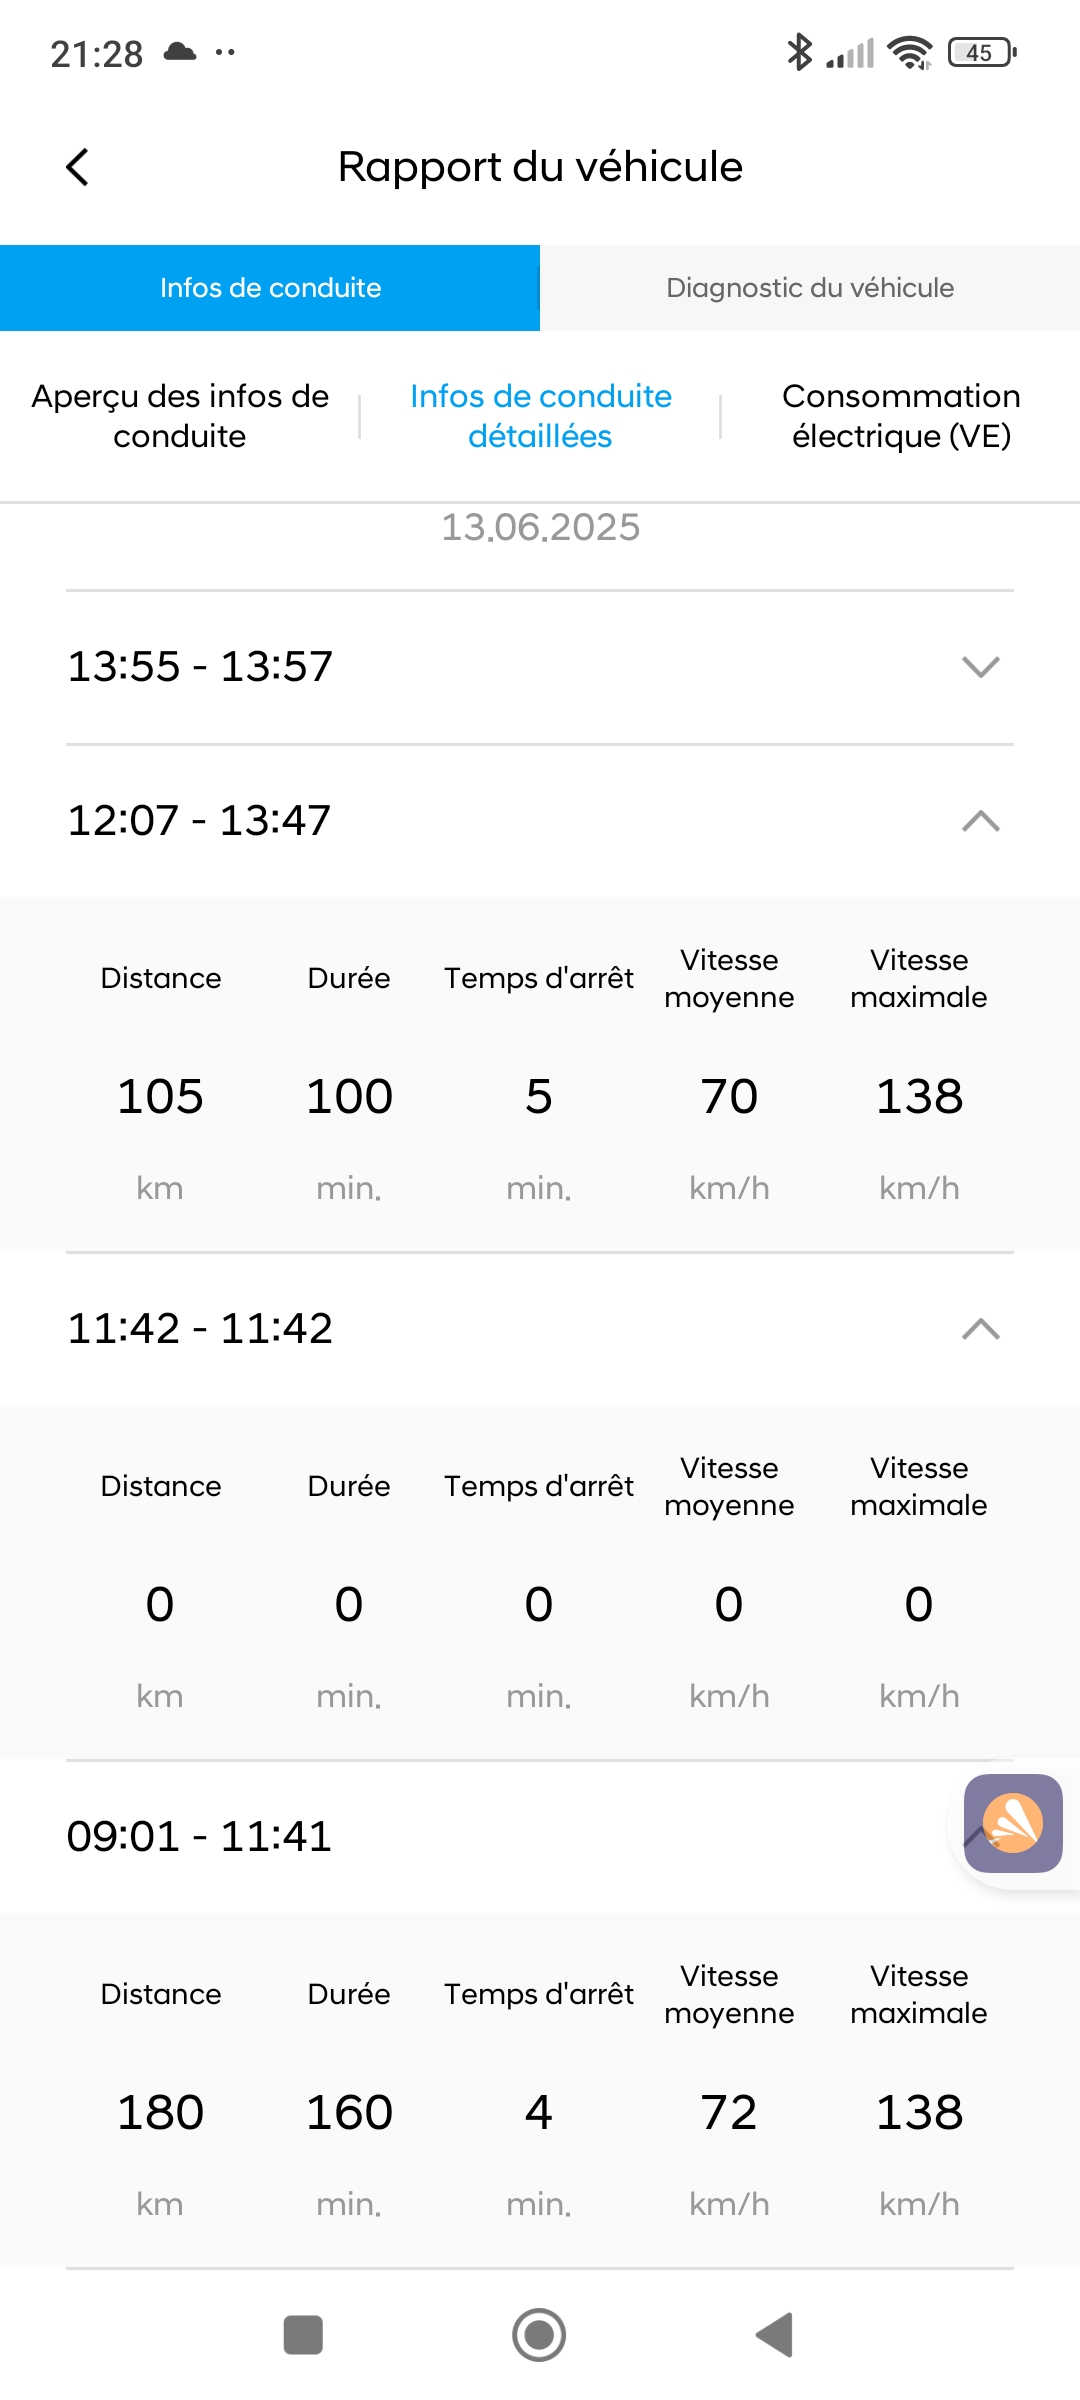Switch to Diagnostic du véhicule tab
This screenshot has height=2400, width=1080.
(x=810, y=288)
